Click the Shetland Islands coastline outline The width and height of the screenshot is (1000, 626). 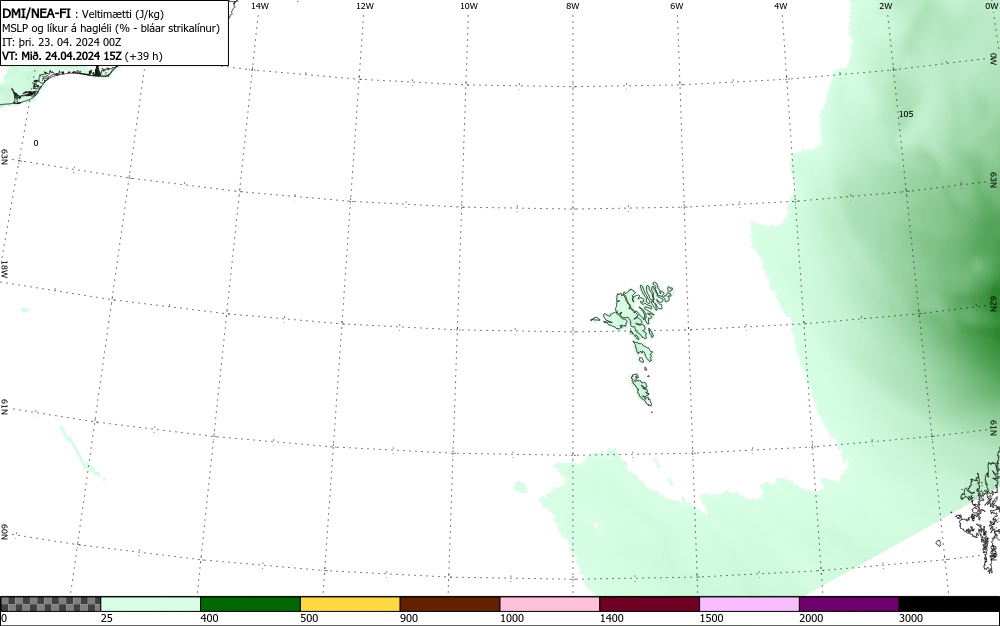pyautogui.click(x=982, y=510)
